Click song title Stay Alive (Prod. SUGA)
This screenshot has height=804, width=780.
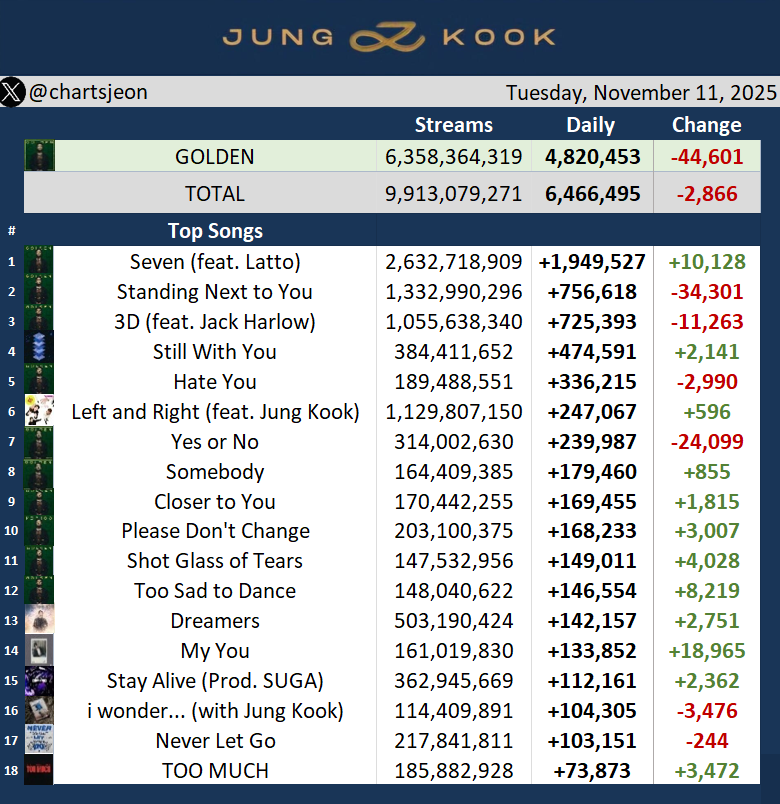215,681
